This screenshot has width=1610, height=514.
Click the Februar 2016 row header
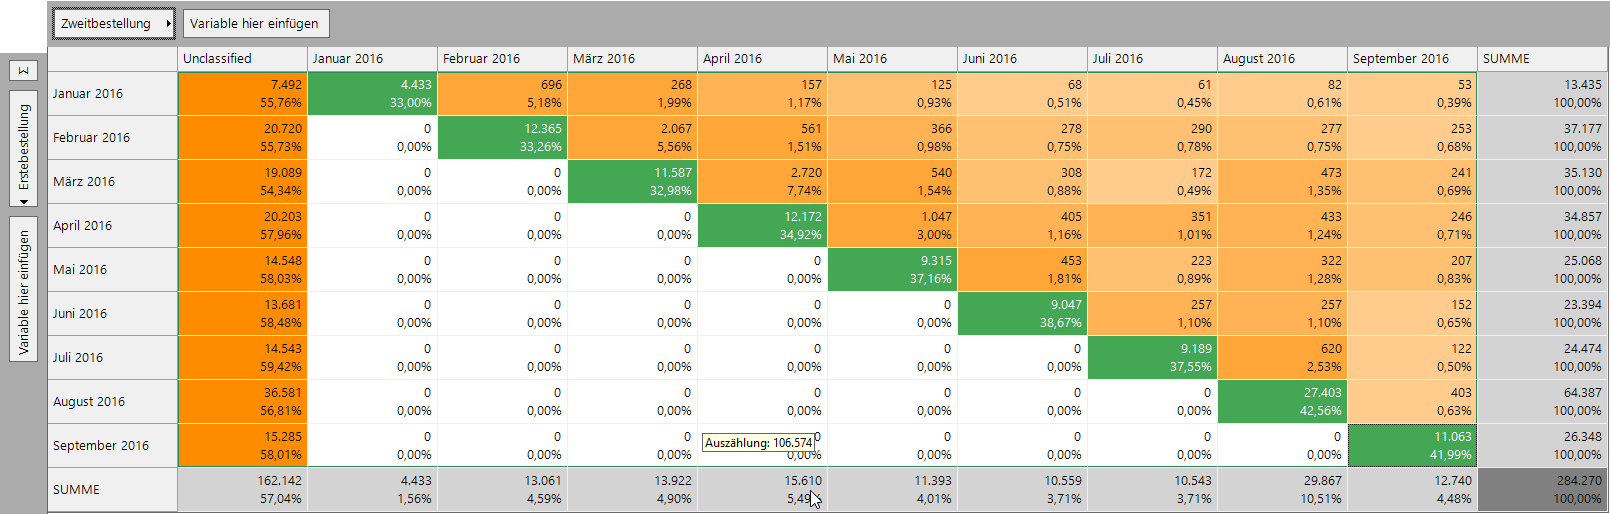point(113,137)
